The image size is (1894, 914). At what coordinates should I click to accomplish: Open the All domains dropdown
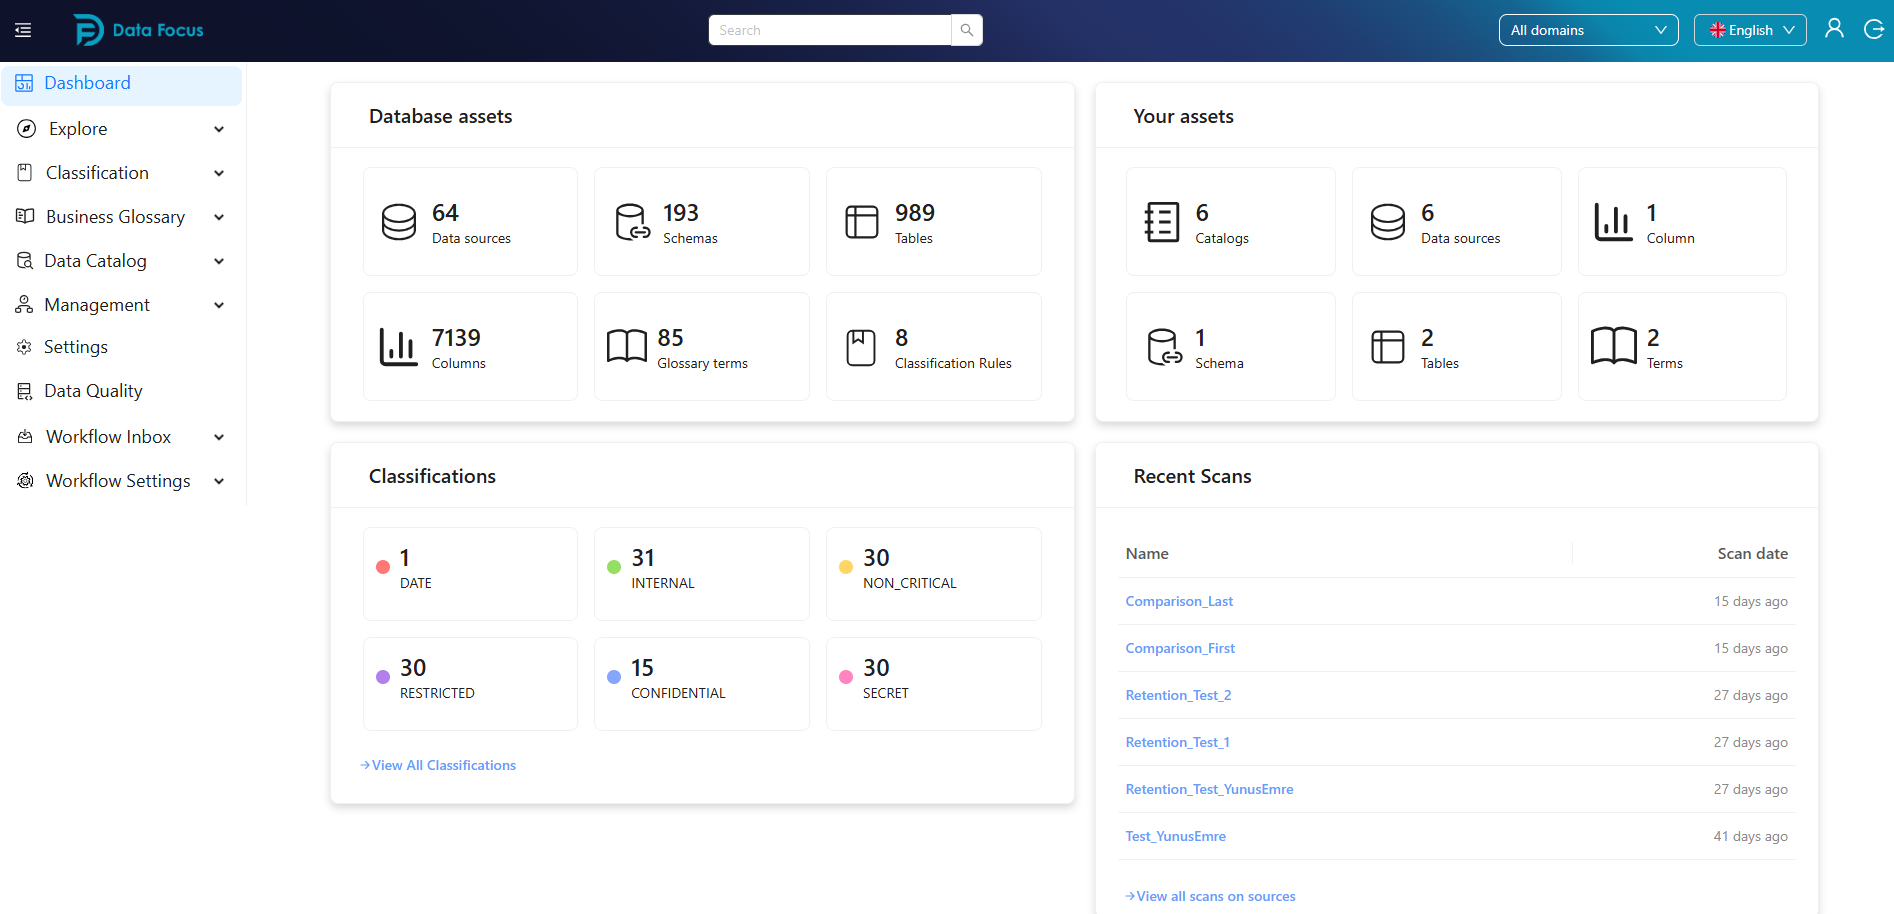(x=1587, y=30)
